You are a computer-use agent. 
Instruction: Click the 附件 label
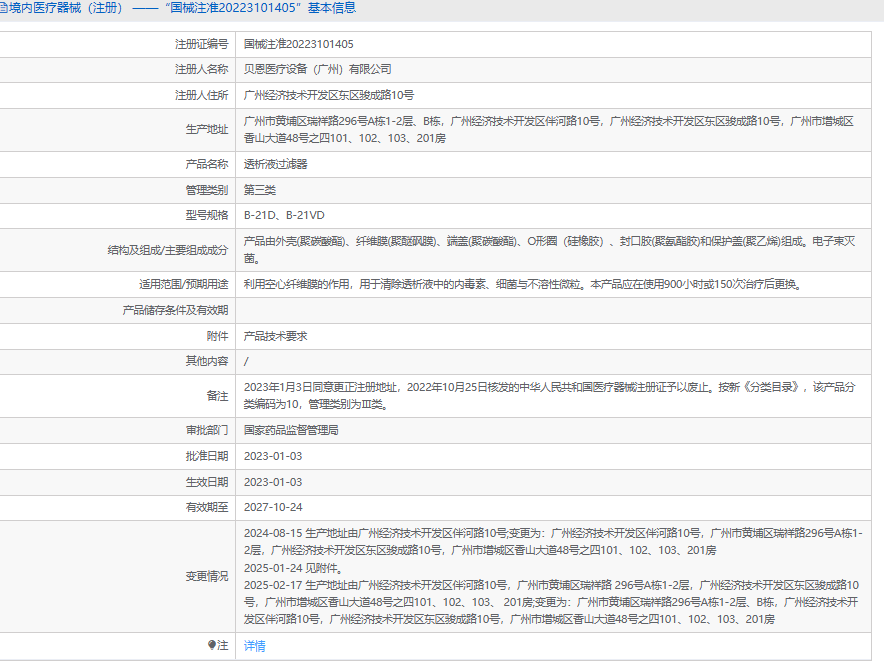[218, 336]
